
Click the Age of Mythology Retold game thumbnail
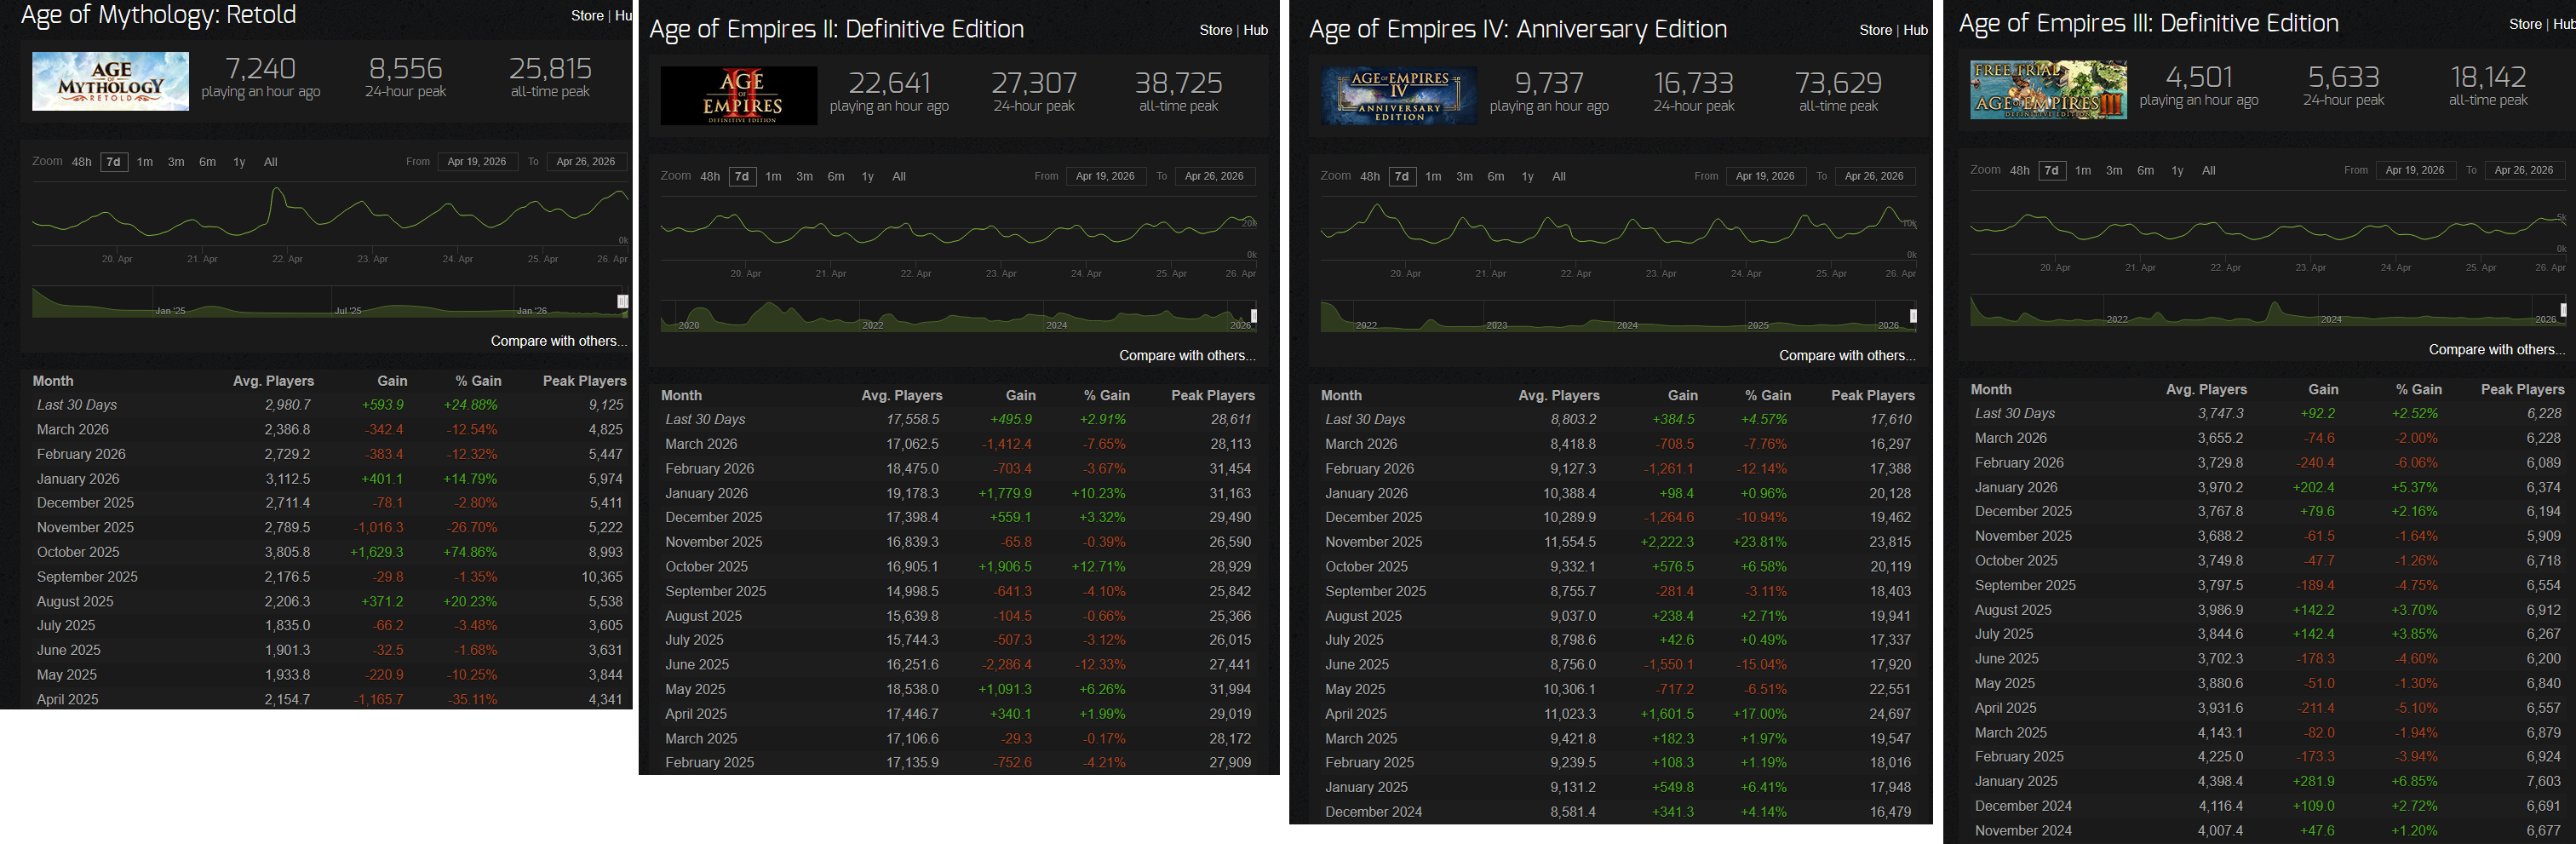pos(110,81)
